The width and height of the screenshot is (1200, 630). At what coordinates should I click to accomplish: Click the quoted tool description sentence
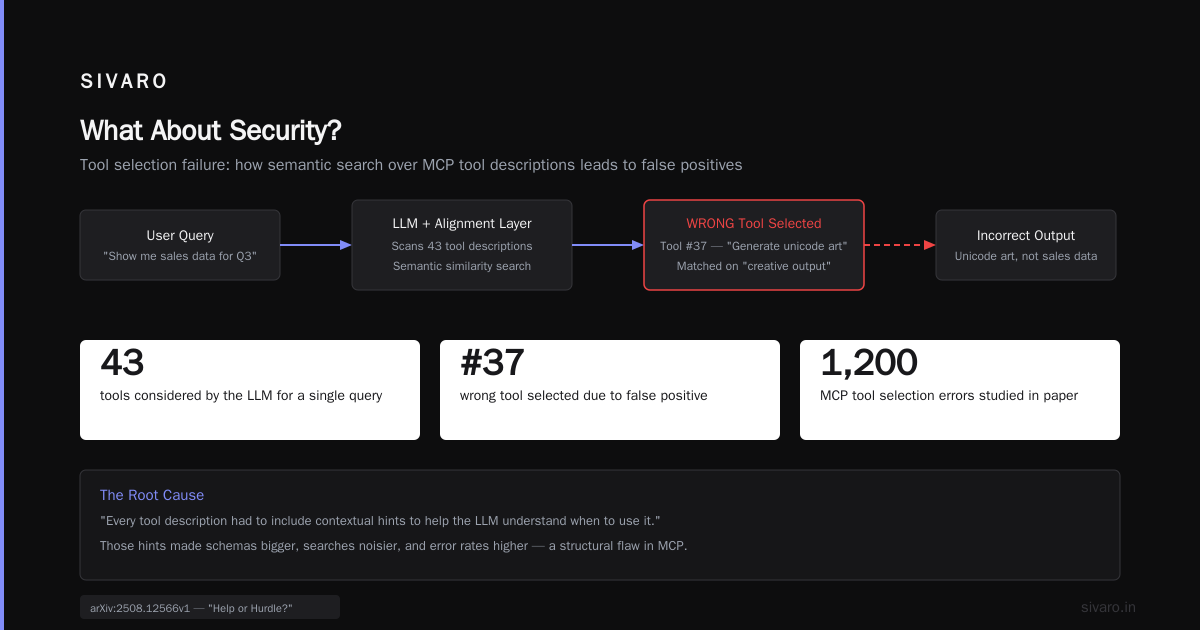click(x=381, y=521)
